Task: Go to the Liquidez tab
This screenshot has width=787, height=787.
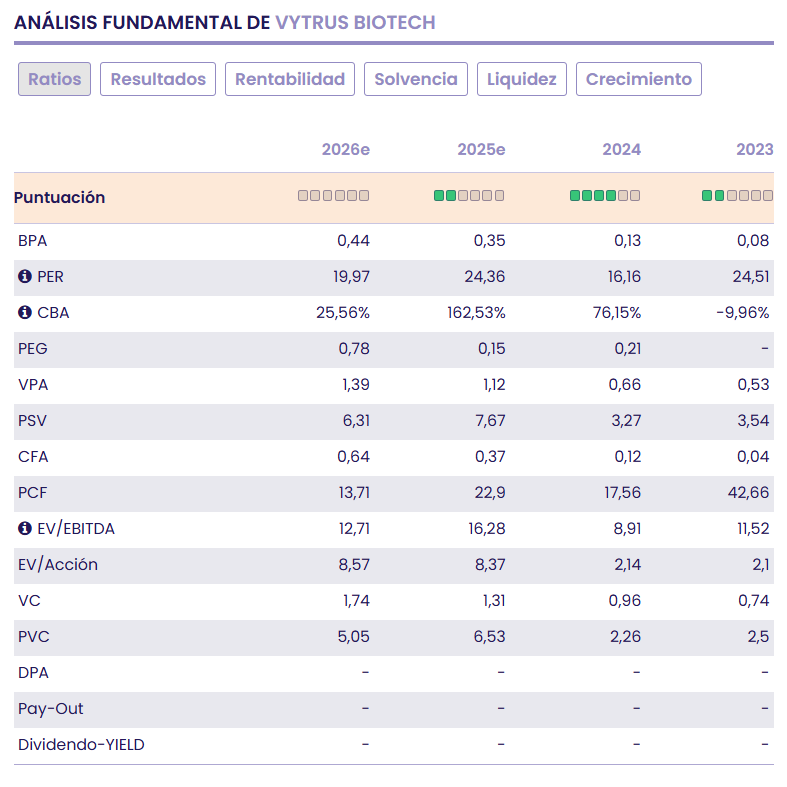Action: coord(522,79)
